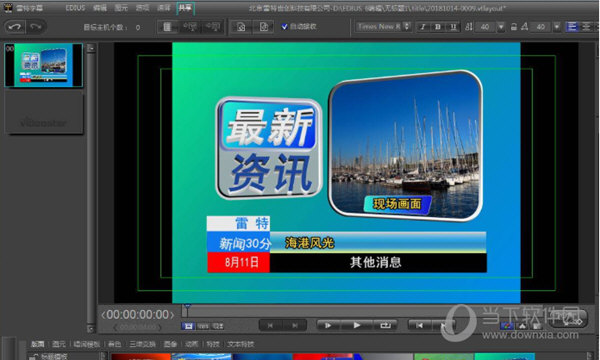The width and height of the screenshot is (600, 360).
Task: Select the harbor photo frame on canvas
Action: pyautogui.click(x=406, y=145)
